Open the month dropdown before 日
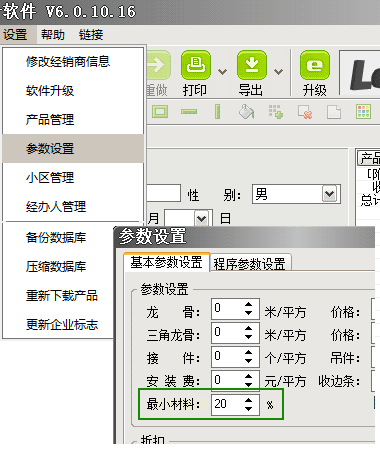This screenshot has height=451, width=380. (x=201, y=219)
